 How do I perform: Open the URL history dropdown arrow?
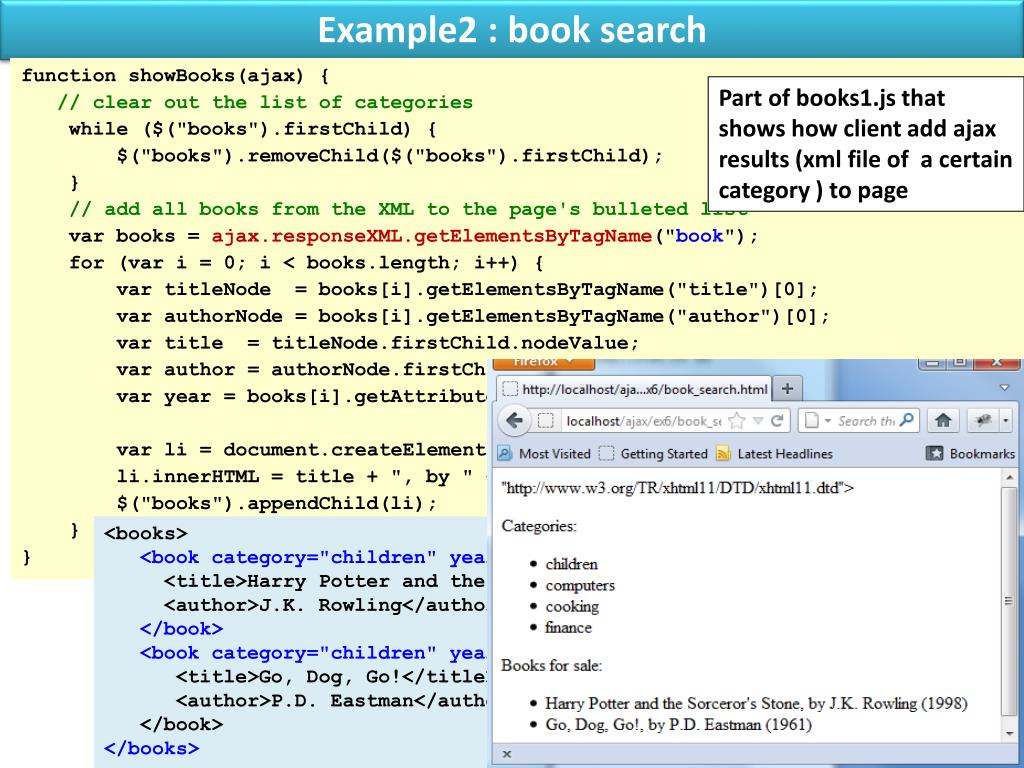(759, 421)
